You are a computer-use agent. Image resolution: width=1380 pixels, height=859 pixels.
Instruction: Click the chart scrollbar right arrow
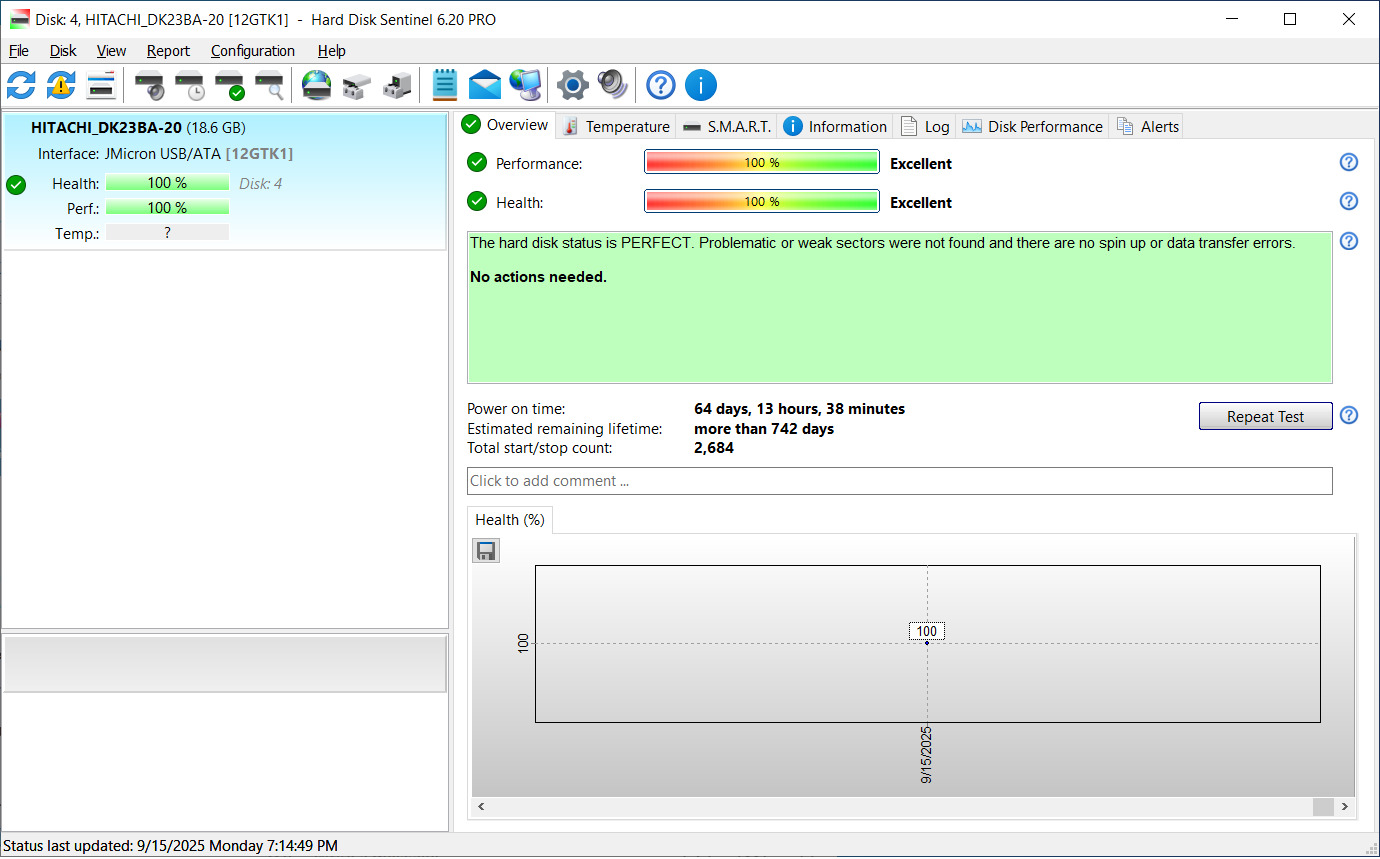coord(1345,807)
